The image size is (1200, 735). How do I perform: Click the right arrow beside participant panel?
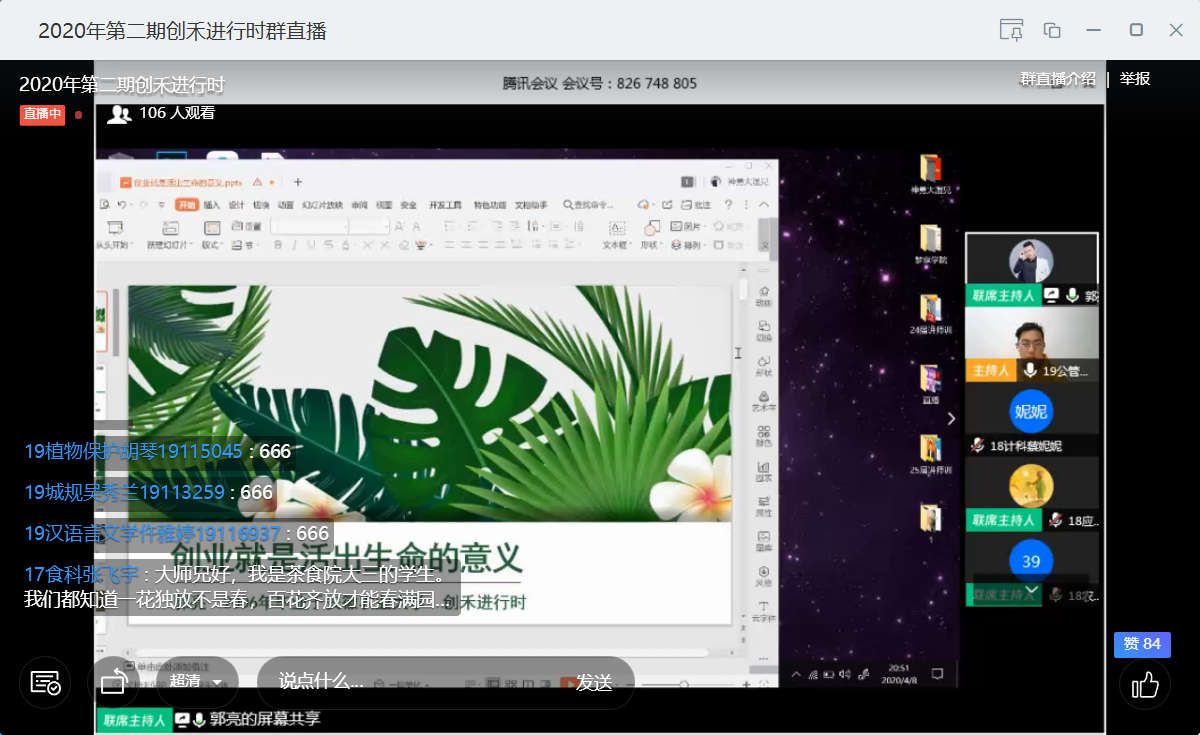951,418
